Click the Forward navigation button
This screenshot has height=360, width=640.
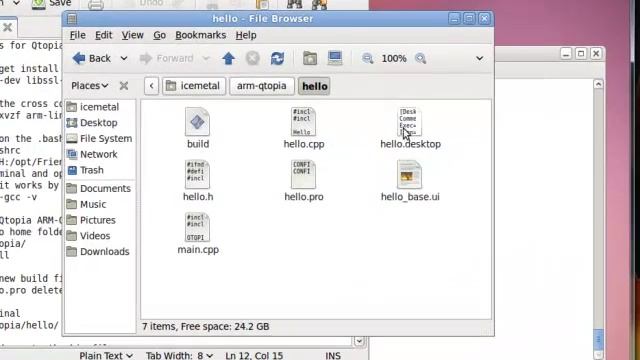click(x=166, y=58)
